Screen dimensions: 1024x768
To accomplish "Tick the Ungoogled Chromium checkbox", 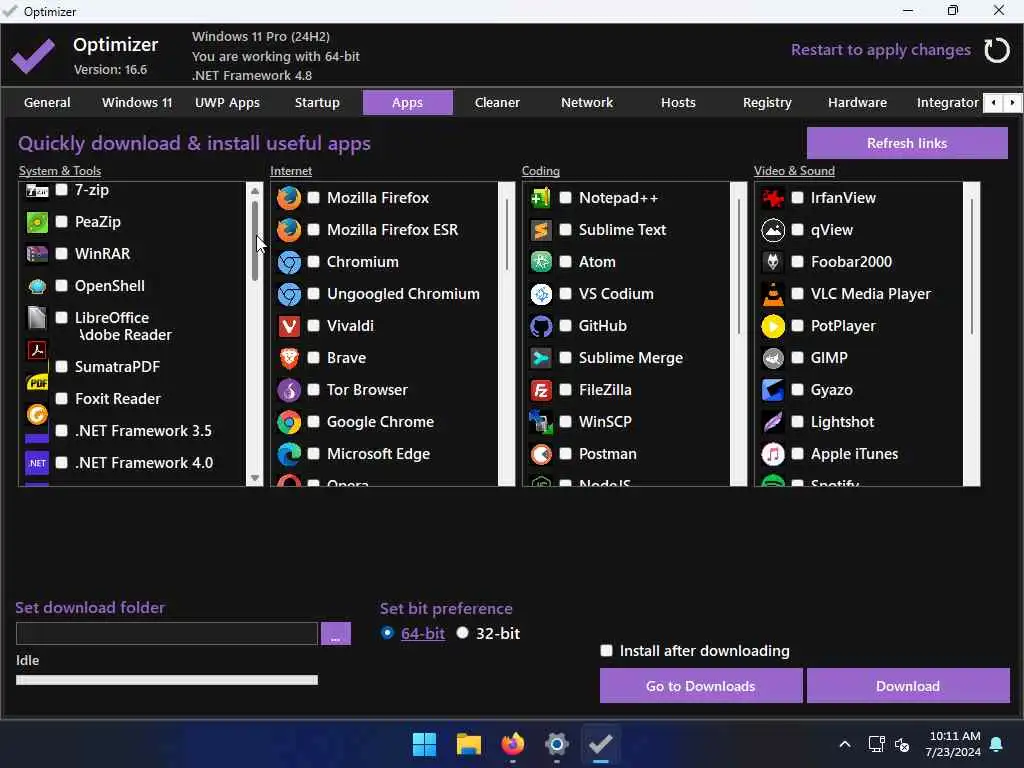I will coord(313,294).
